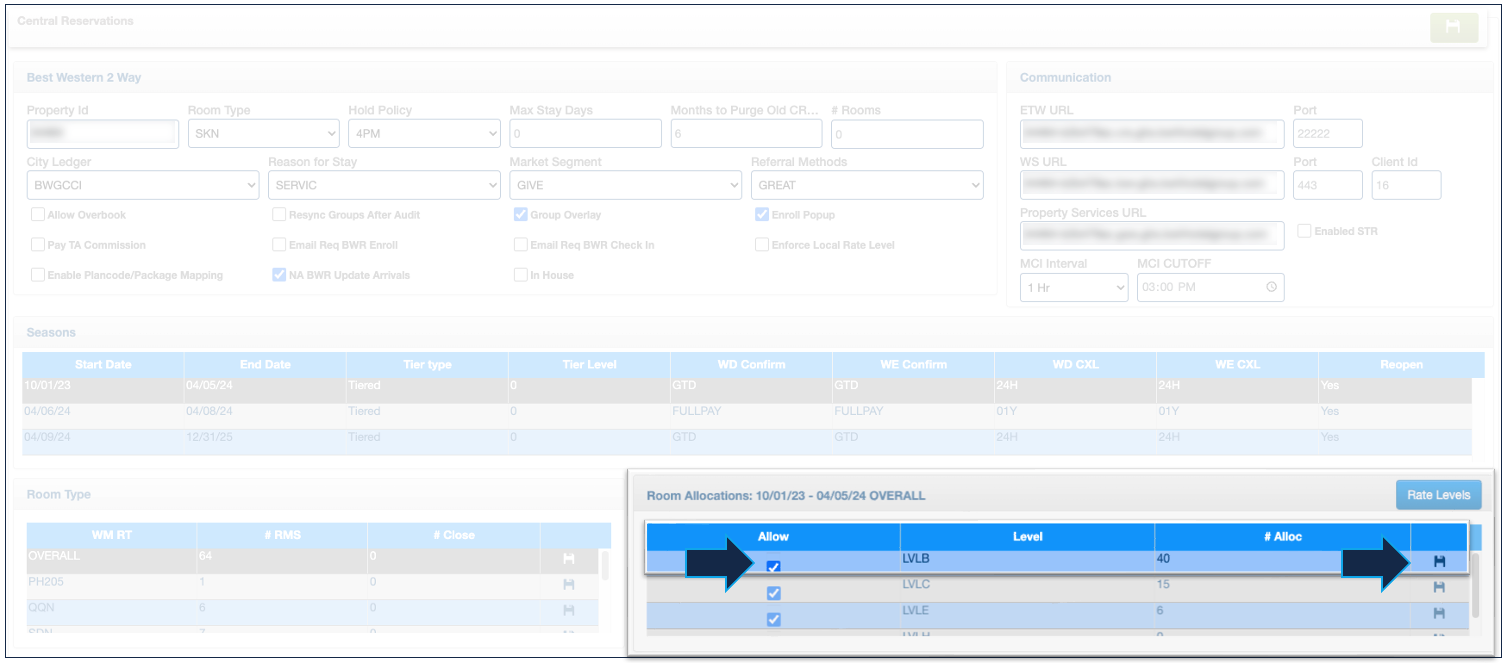Screen dimensions: 1506x663
Task: Click the Max Stay Days input field
Action: [x=585, y=134]
